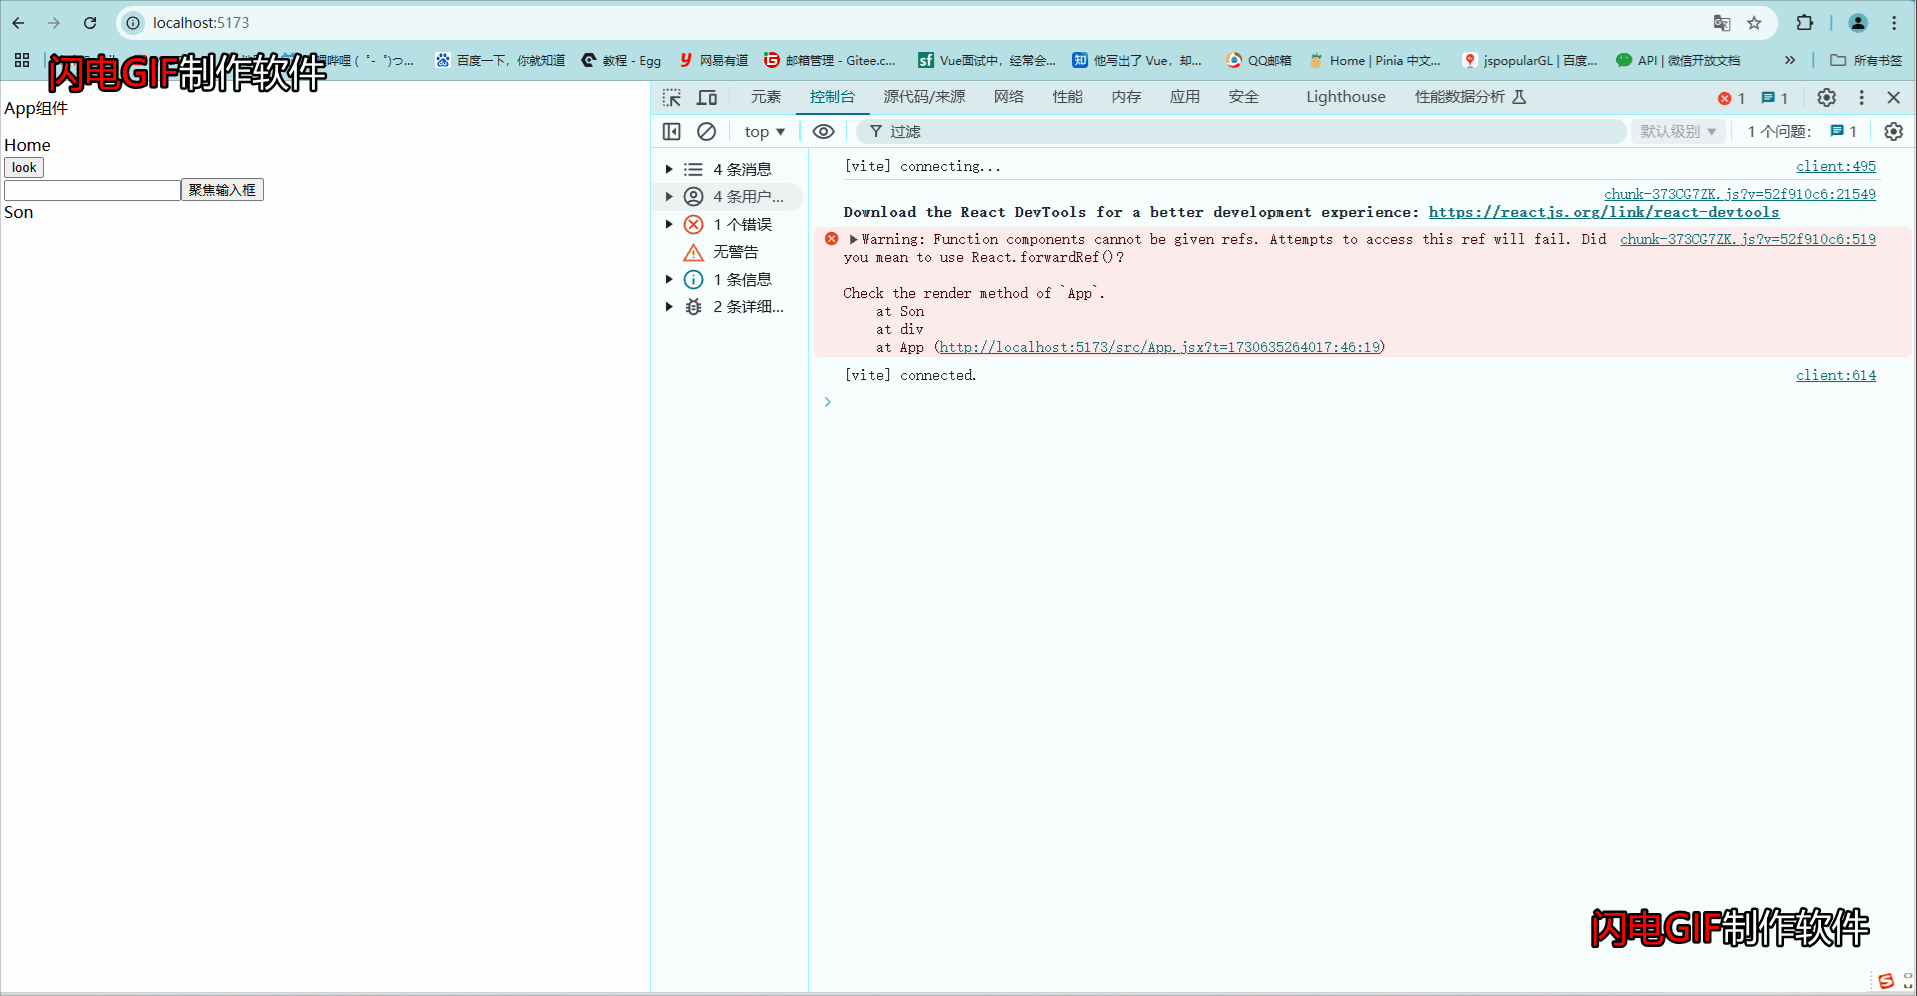Viewport: 1917px width, 996px height.
Task: Click the error count badge in DevTools
Action: click(x=1732, y=98)
